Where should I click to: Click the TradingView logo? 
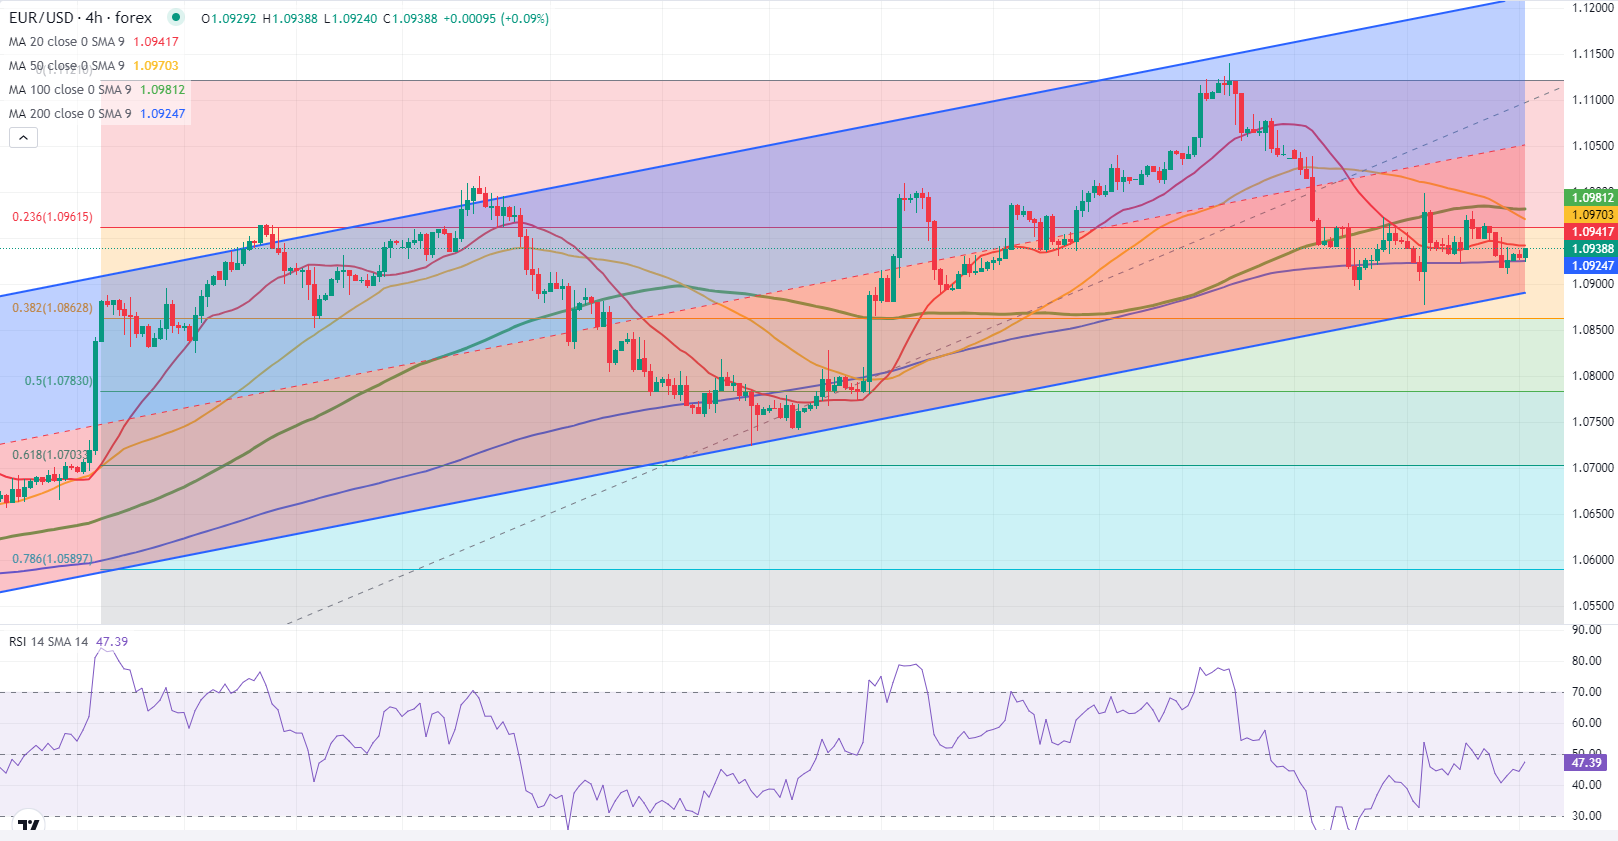pyautogui.click(x=29, y=825)
